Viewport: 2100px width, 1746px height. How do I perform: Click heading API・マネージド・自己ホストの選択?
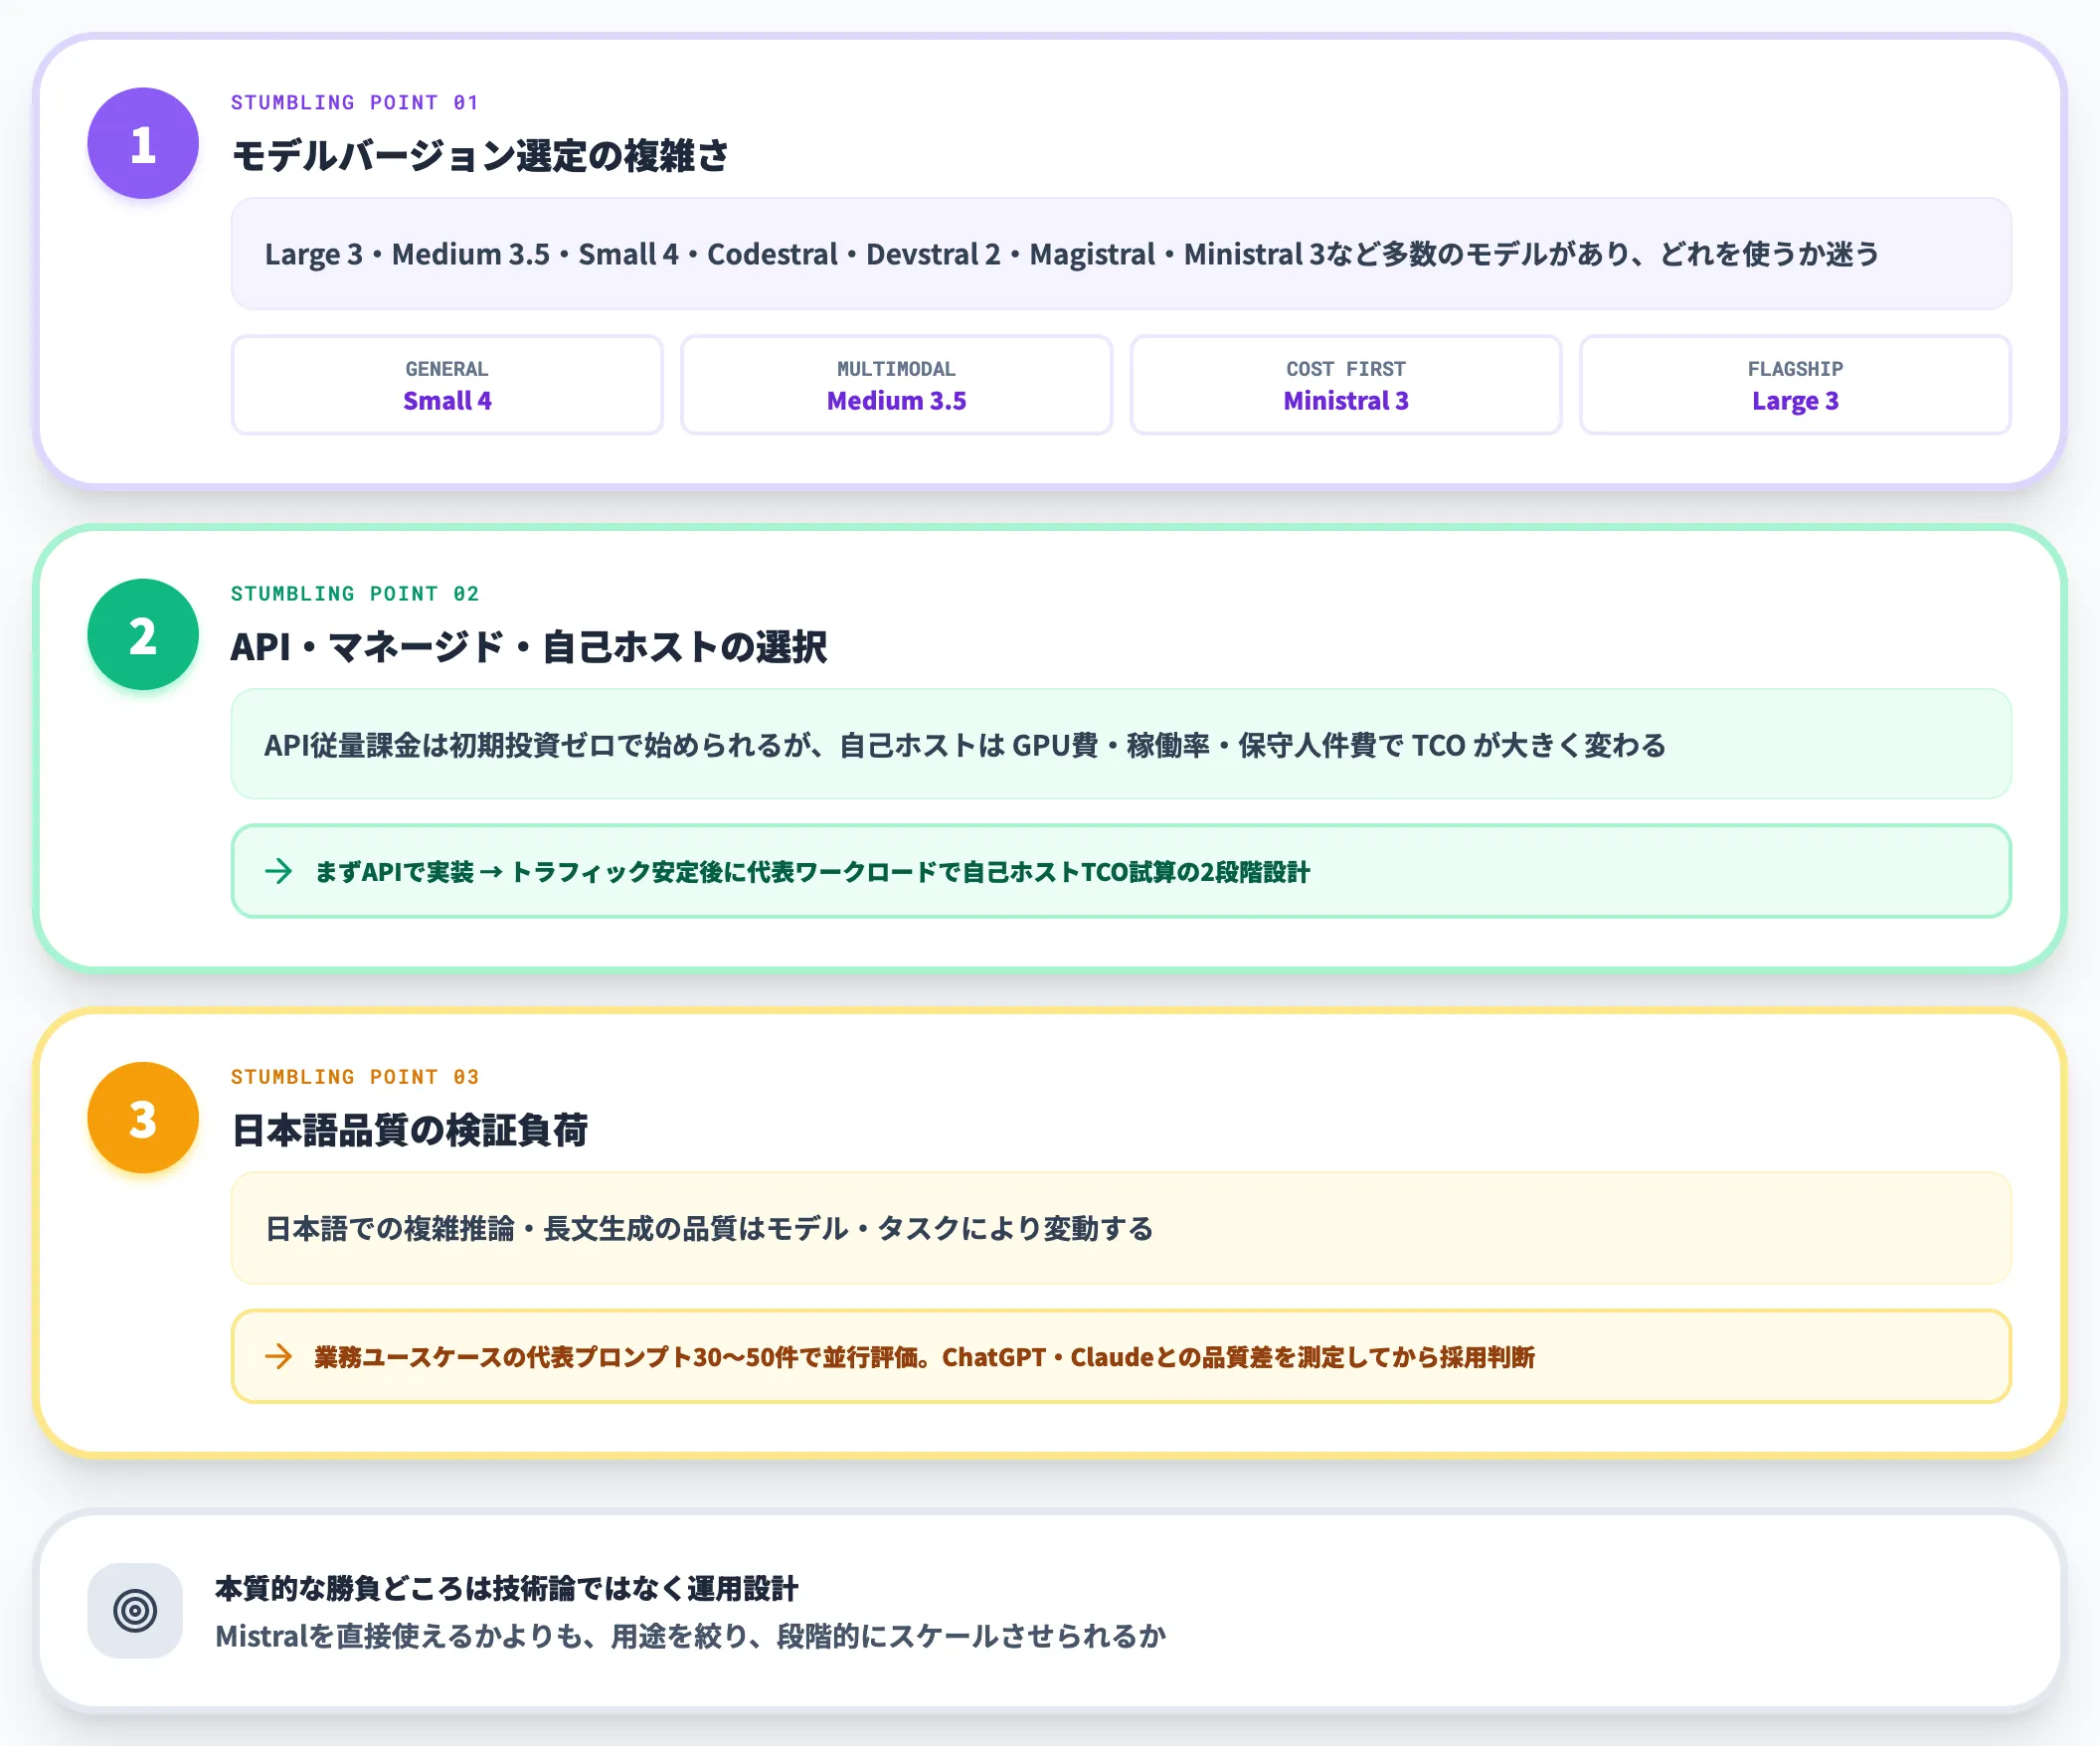tap(529, 646)
